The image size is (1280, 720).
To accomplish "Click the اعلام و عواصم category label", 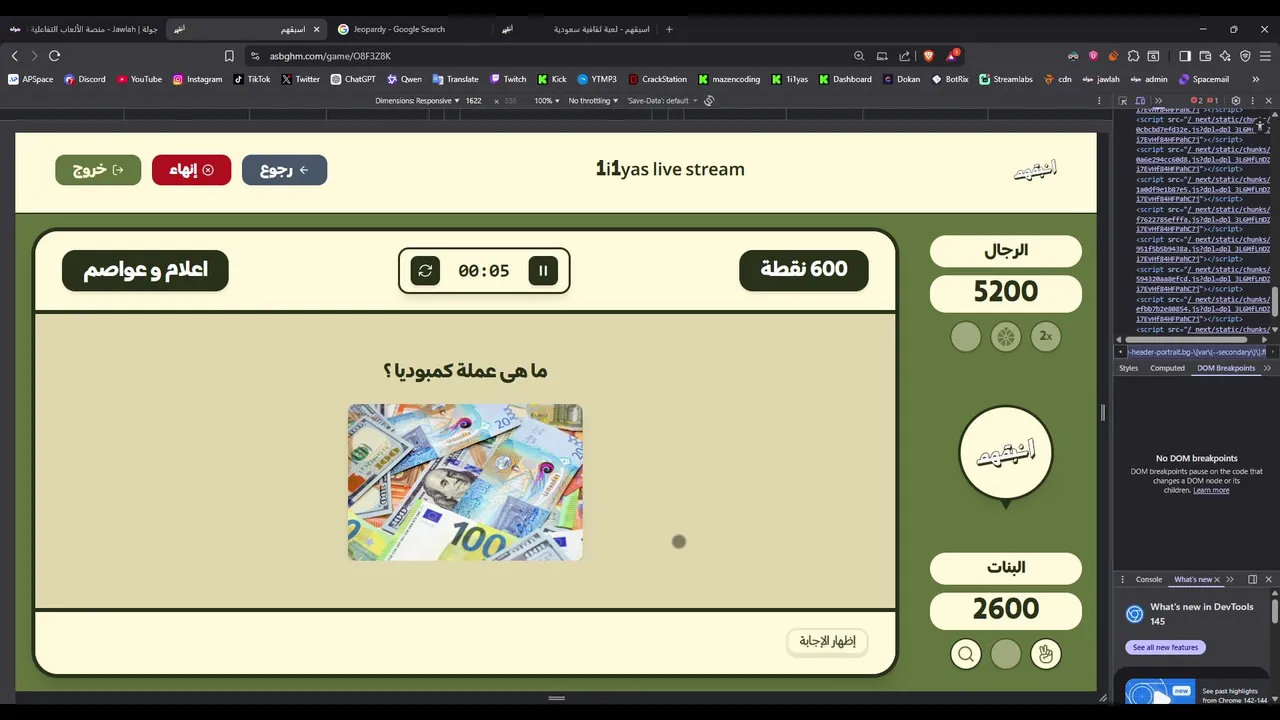I will tap(145, 270).
